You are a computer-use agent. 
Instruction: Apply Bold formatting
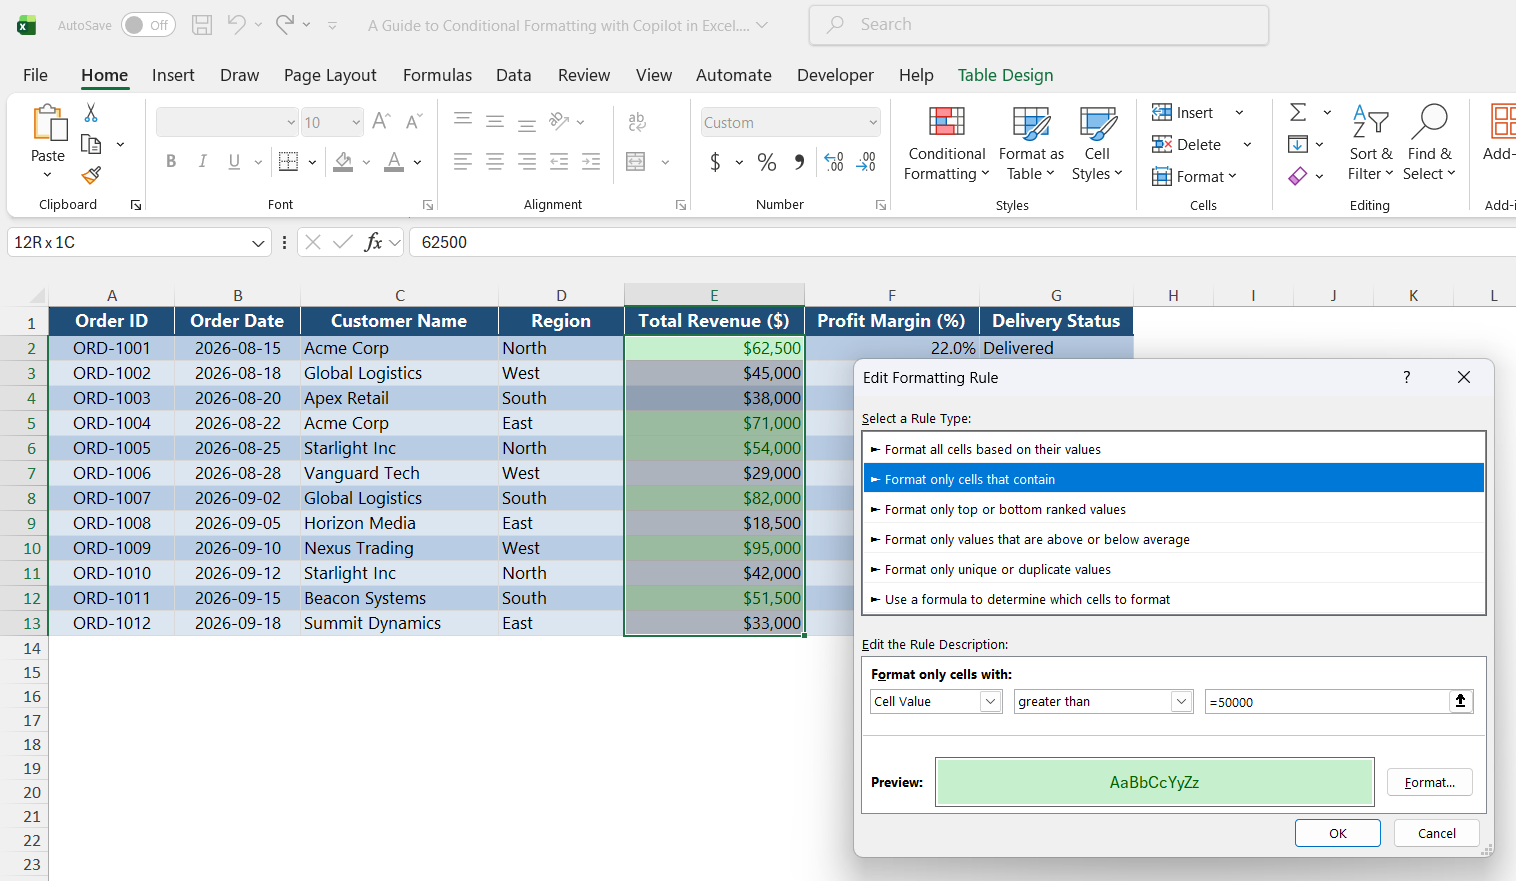[x=171, y=161]
